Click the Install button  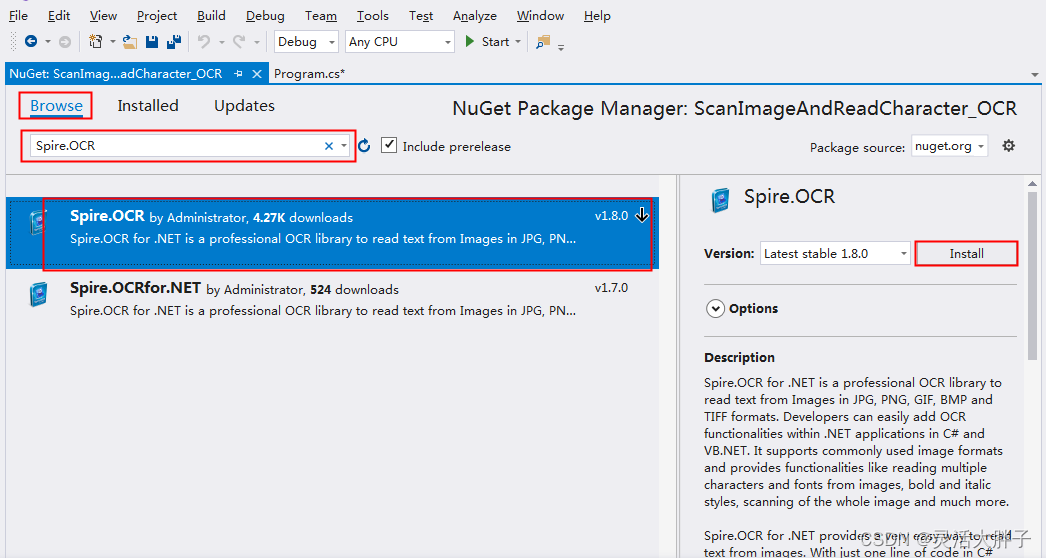coord(967,254)
